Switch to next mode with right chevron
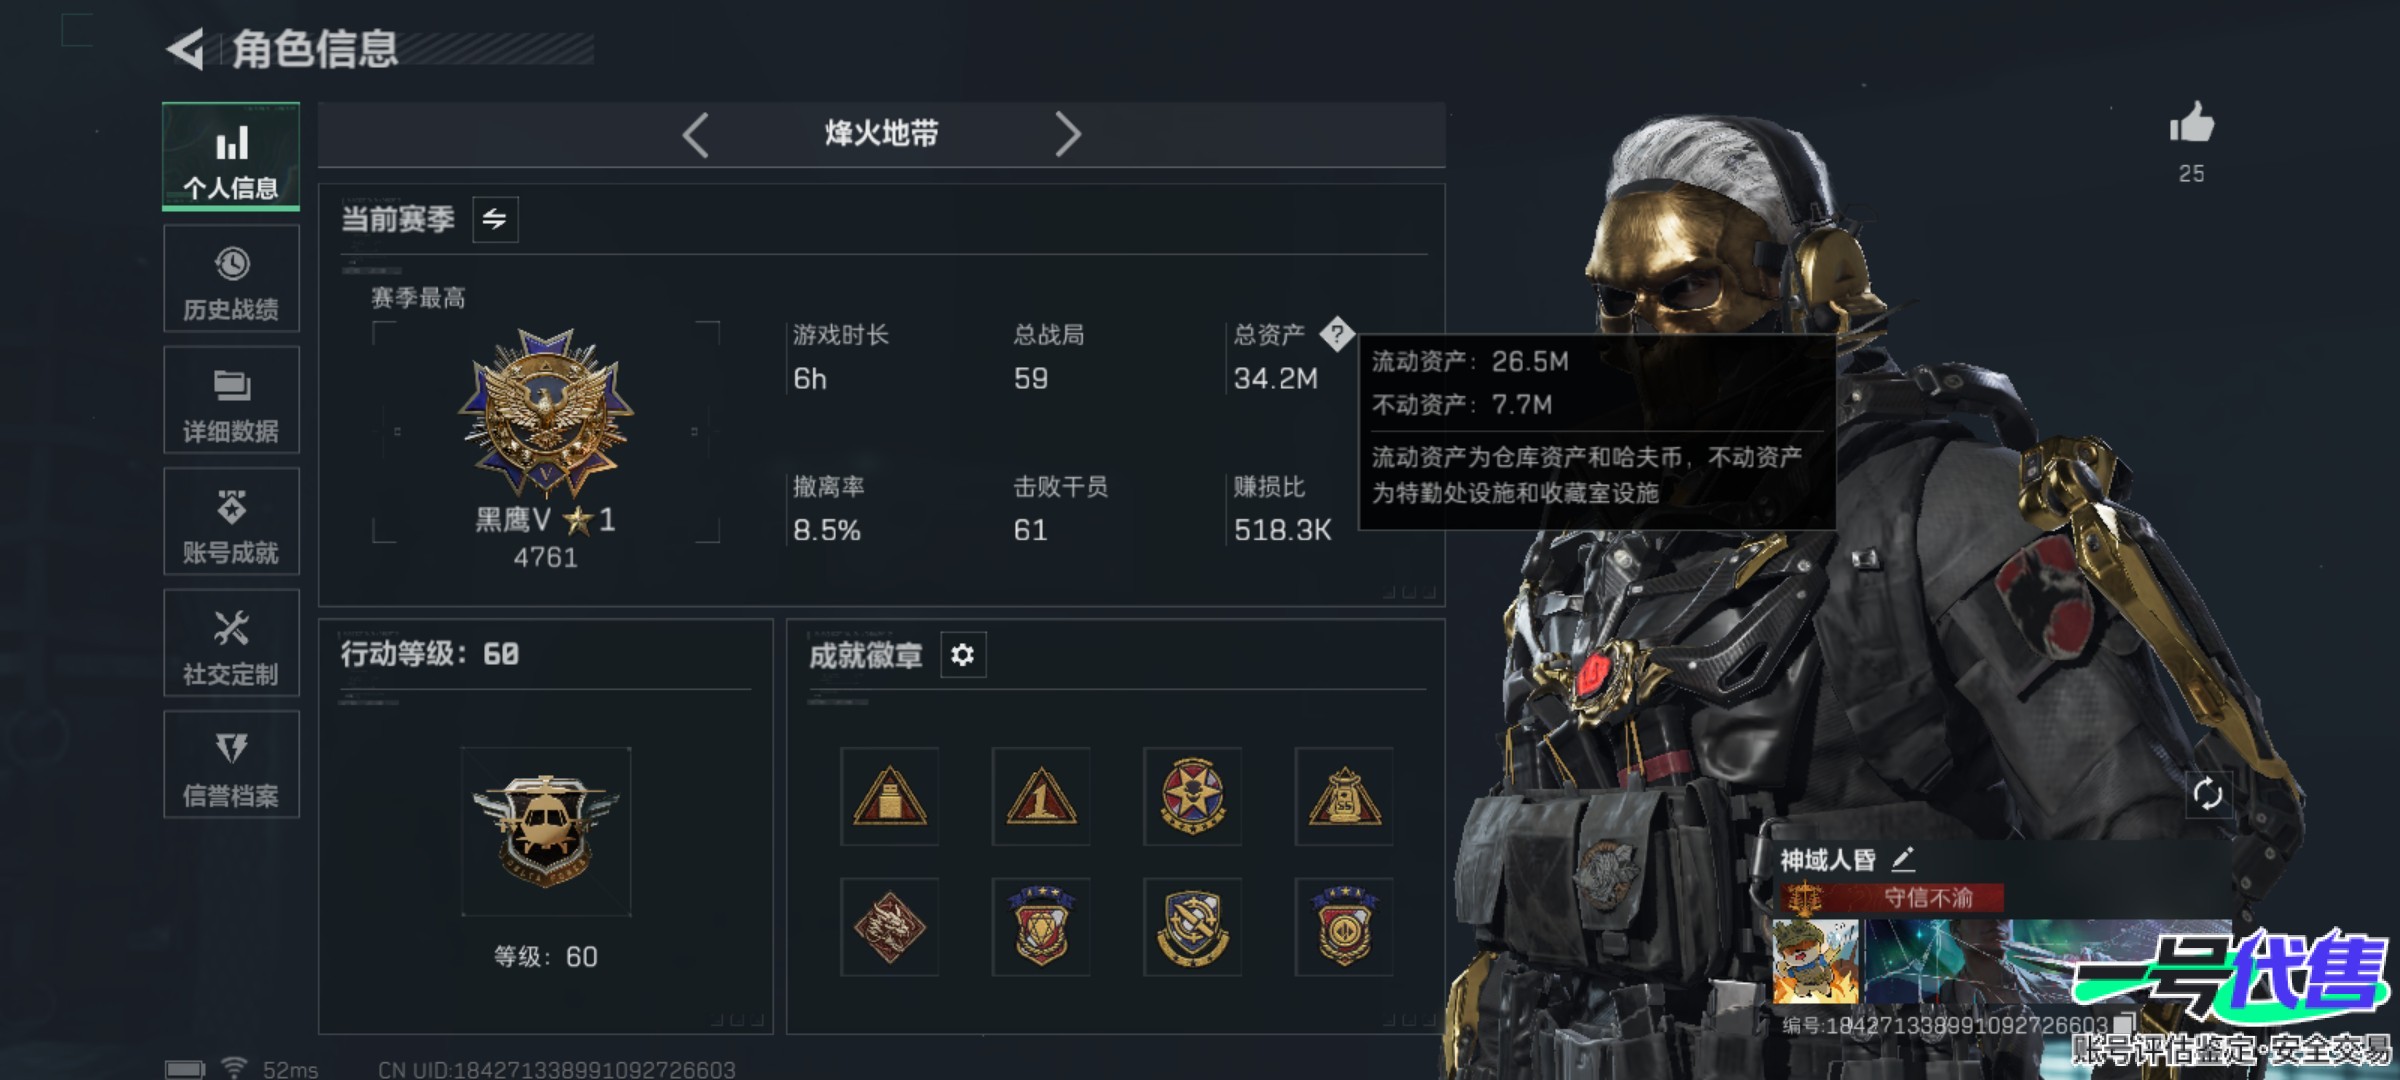Screen dimensions: 2400x1080 click(x=1068, y=134)
